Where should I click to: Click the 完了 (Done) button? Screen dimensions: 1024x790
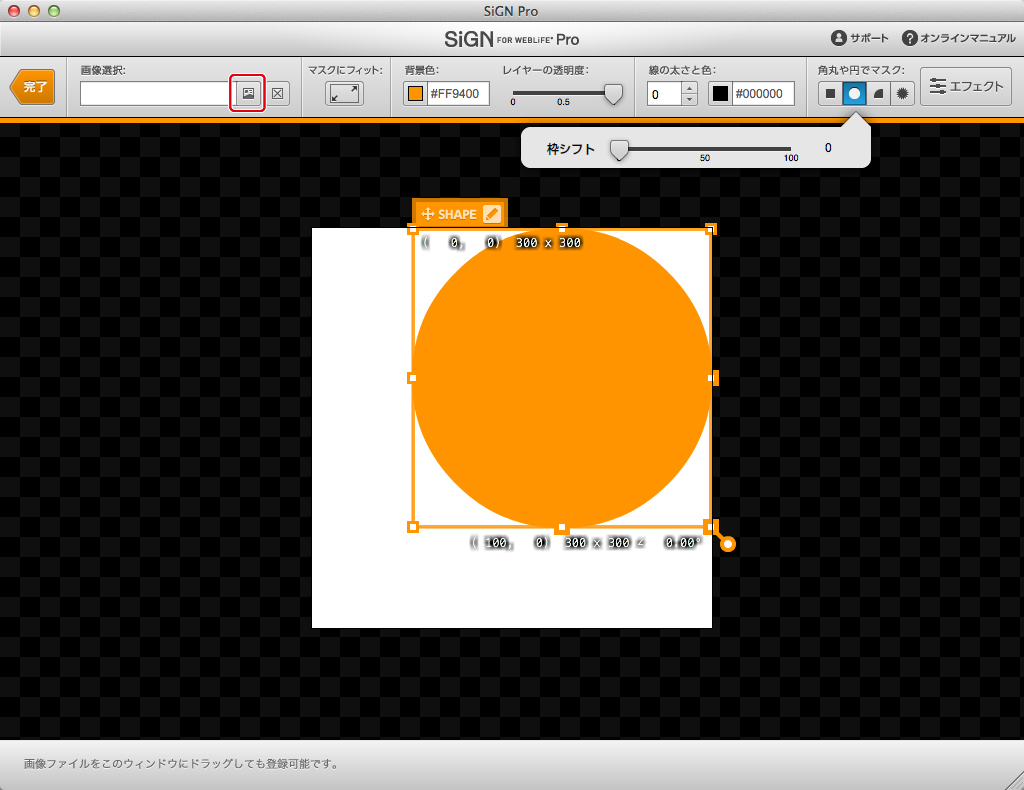click(x=33, y=87)
